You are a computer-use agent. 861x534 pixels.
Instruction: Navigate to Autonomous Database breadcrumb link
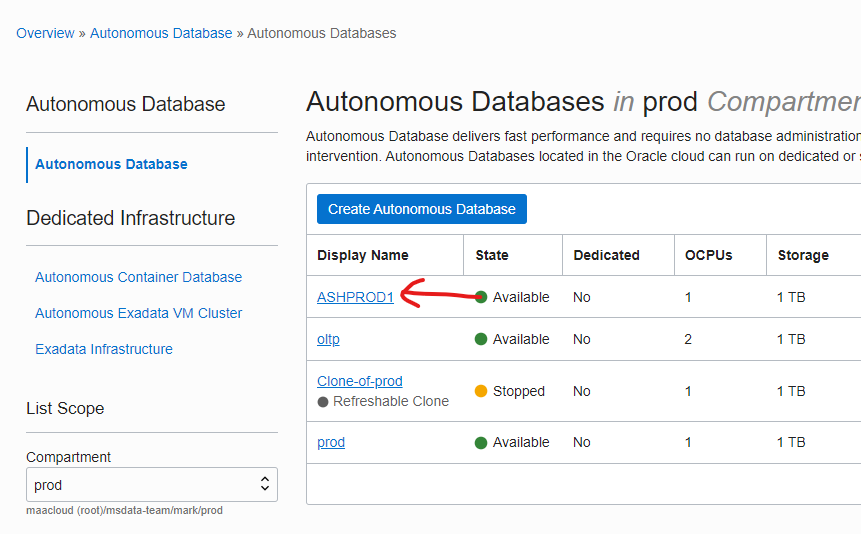point(161,33)
